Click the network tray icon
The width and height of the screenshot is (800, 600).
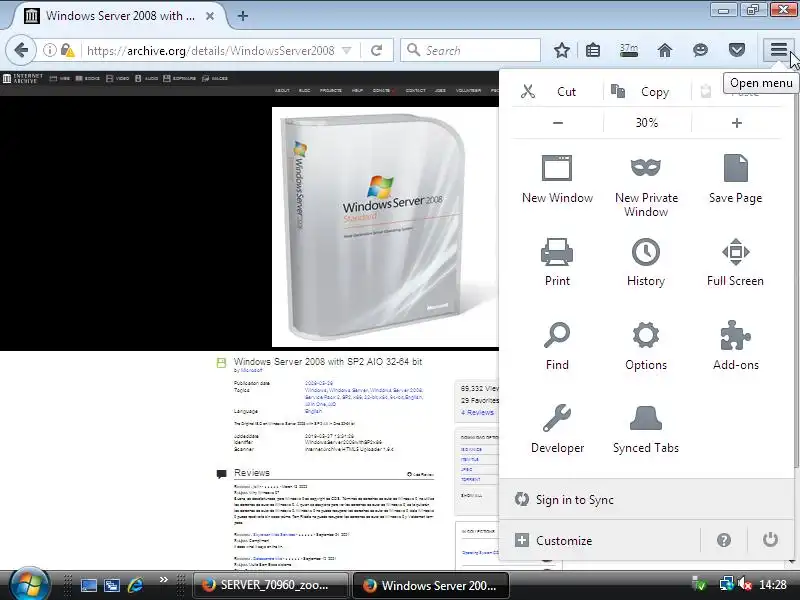click(726, 585)
